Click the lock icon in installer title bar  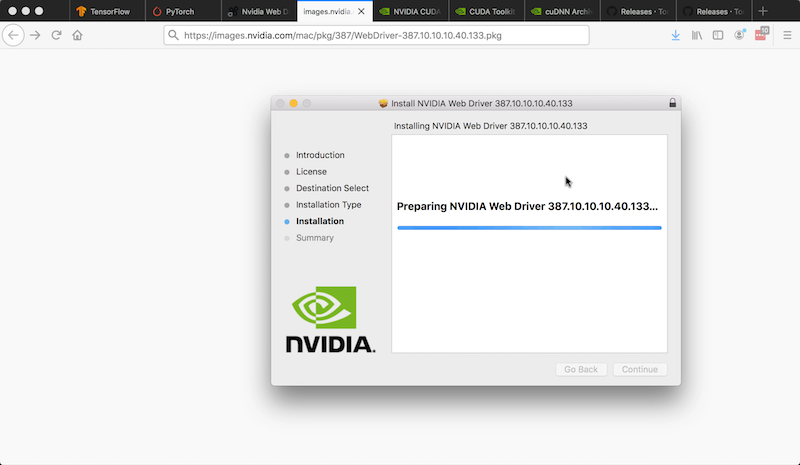(x=672, y=103)
